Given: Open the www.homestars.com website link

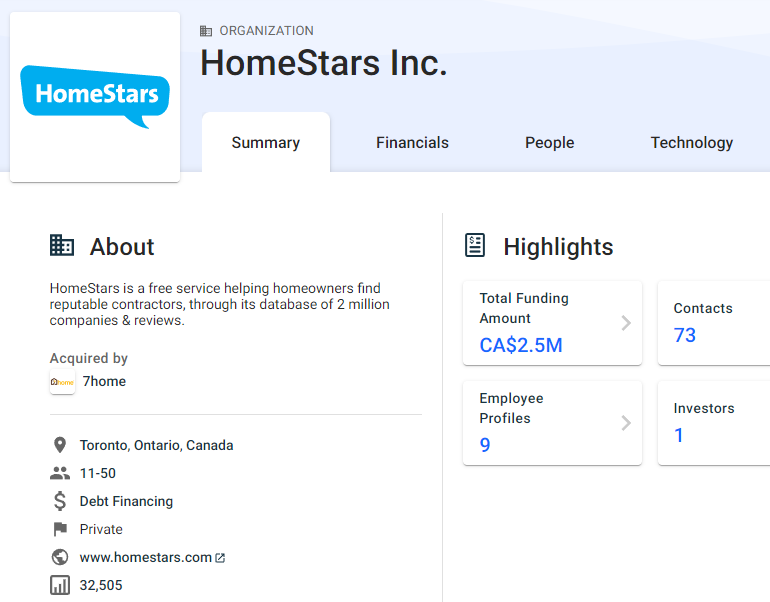Looking at the screenshot, I should [x=146, y=557].
